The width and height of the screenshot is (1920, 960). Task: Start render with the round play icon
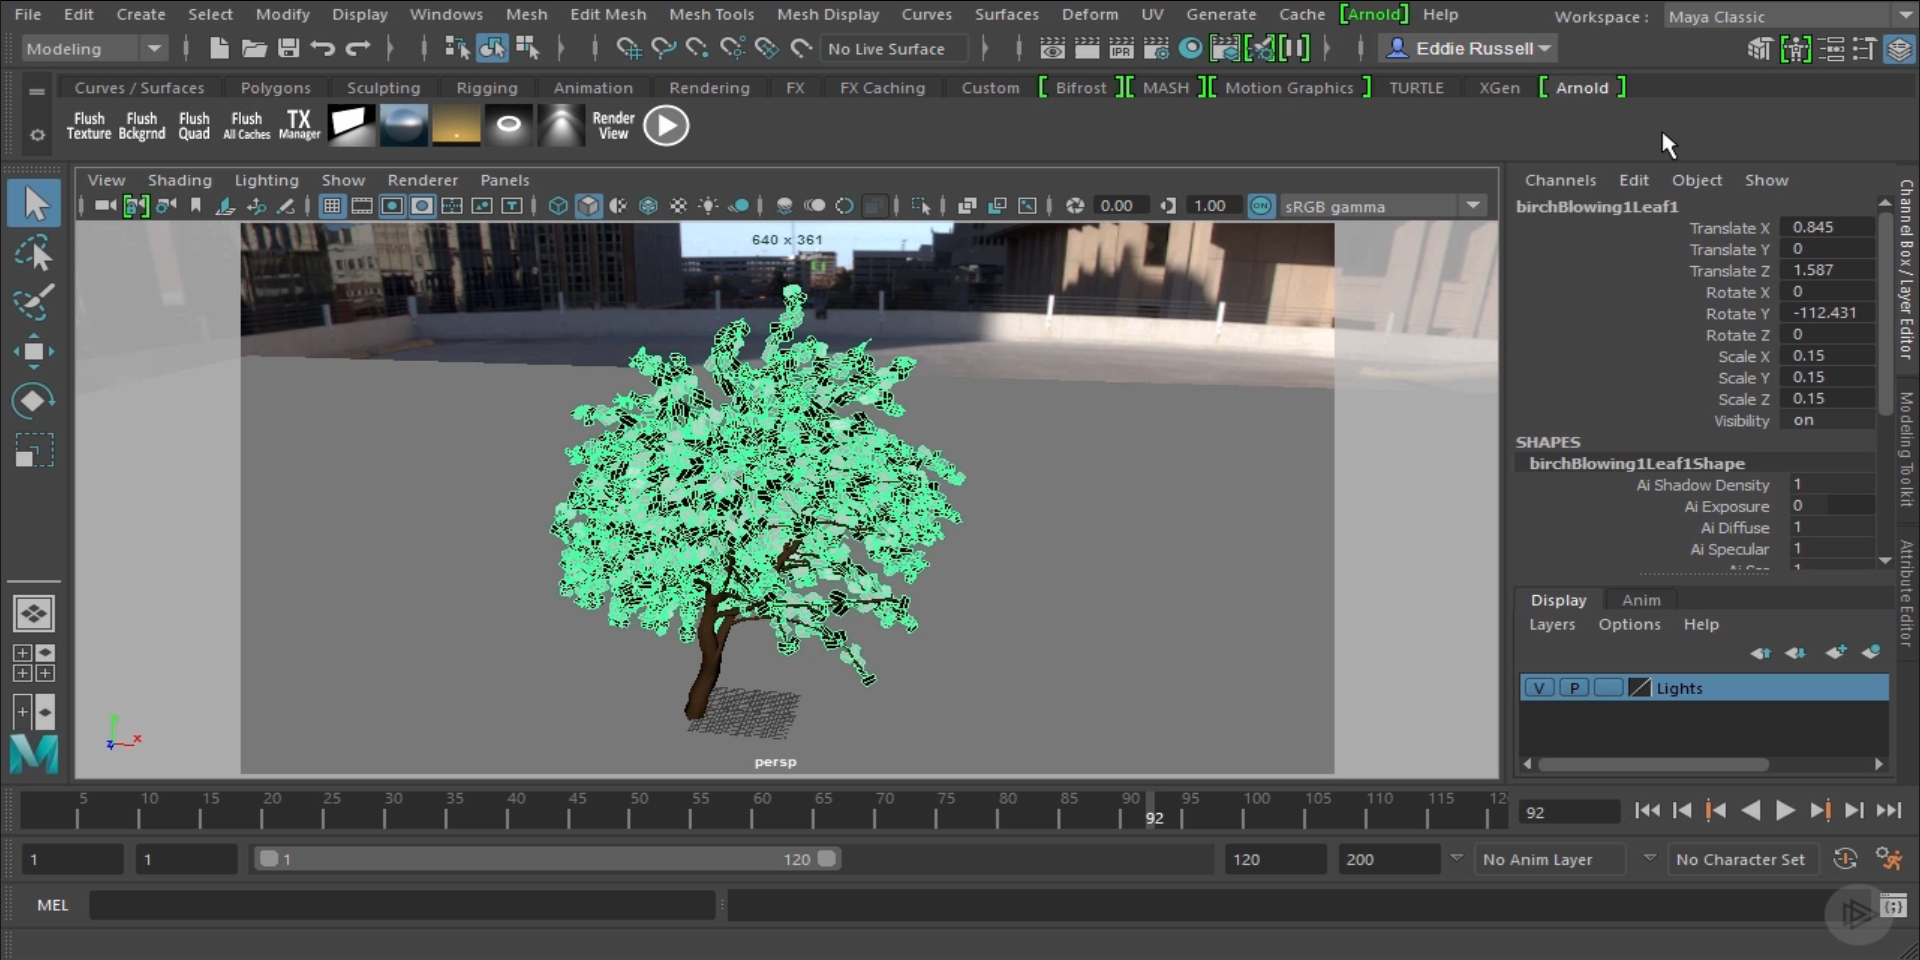666,126
